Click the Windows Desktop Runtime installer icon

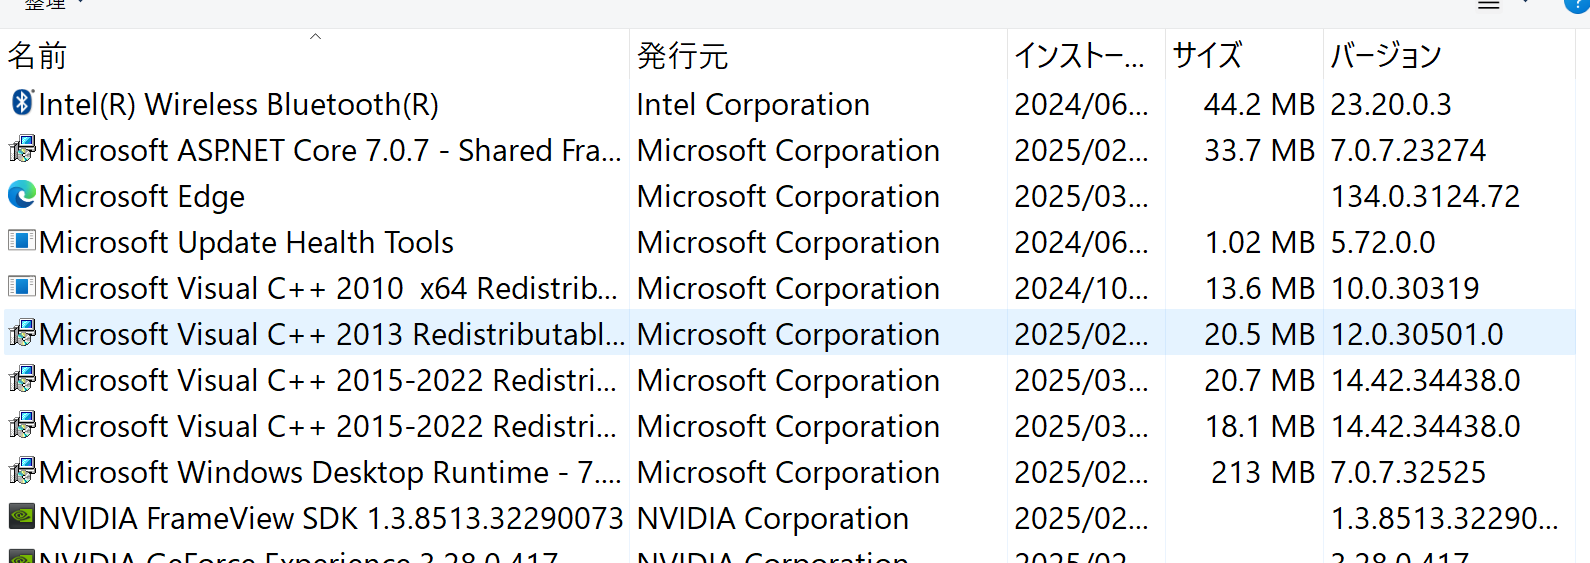click(x=22, y=471)
